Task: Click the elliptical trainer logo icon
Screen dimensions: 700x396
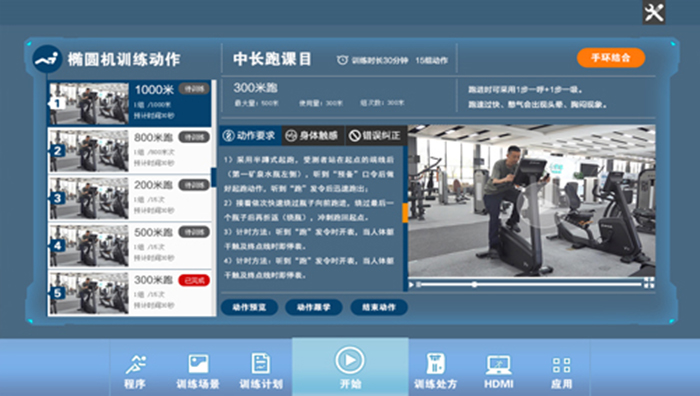Action: (x=47, y=59)
